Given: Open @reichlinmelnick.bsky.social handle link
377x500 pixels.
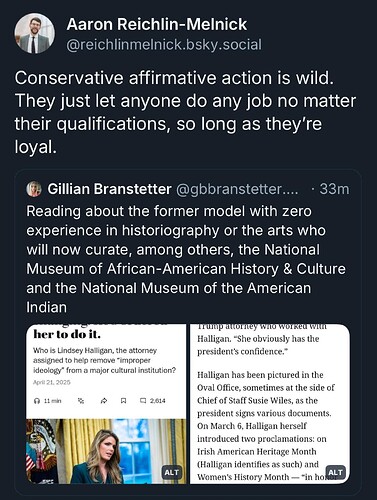Looking at the screenshot, I should click(x=164, y=45).
